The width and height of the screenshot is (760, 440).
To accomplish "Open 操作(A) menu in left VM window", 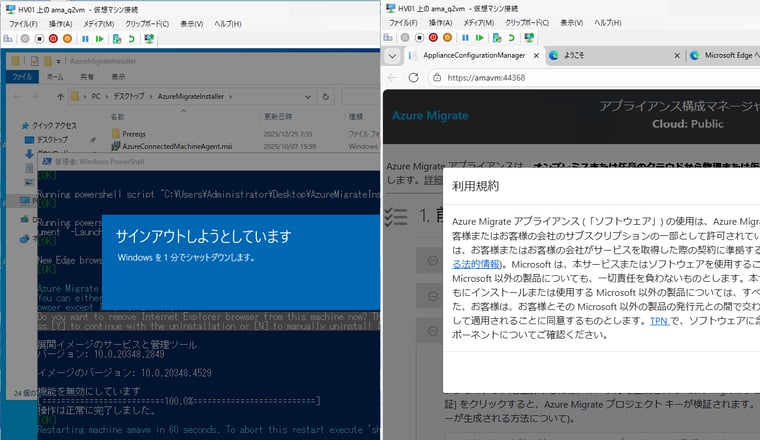I will coord(61,24).
